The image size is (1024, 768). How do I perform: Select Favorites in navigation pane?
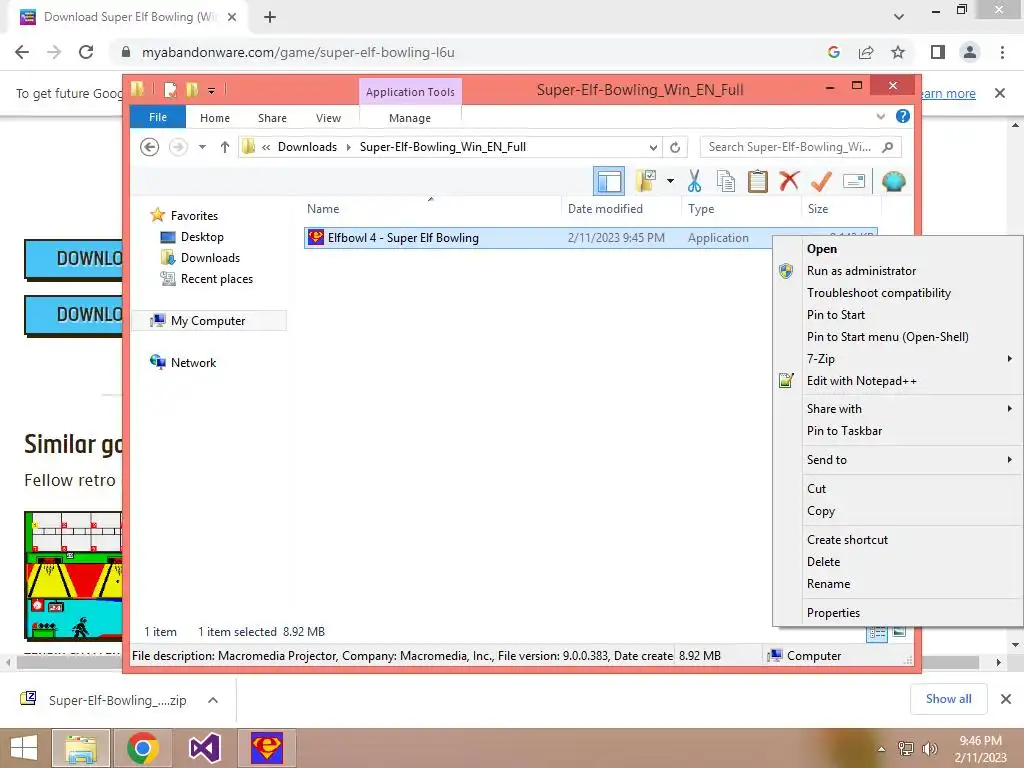click(x=194, y=216)
